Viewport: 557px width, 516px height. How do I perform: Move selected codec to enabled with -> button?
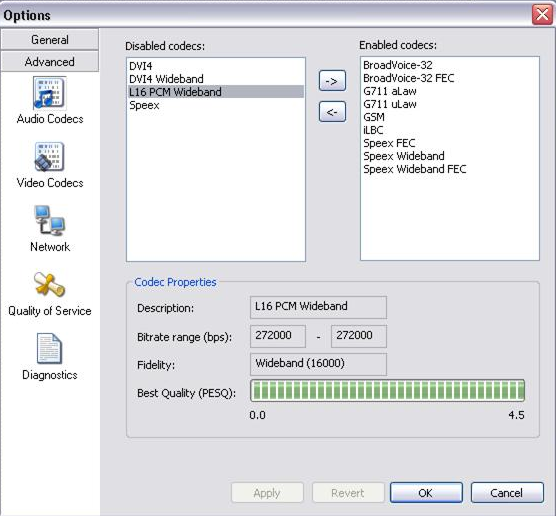pos(332,81)
